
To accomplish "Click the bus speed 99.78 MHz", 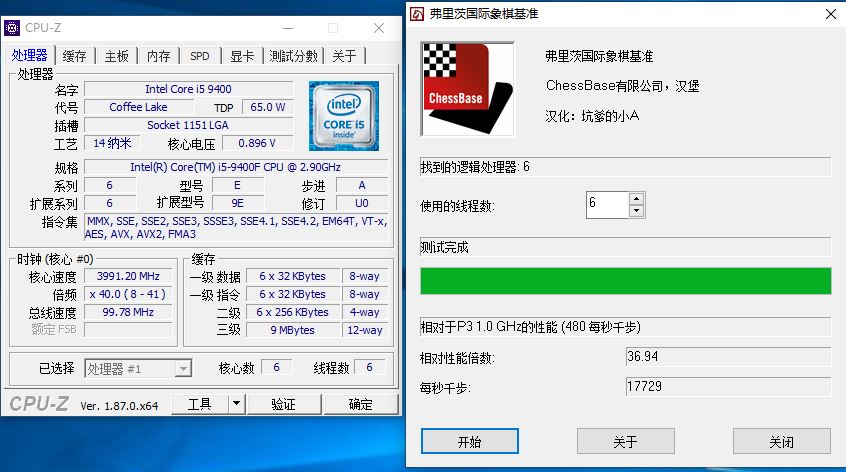I will click(128, 312).
